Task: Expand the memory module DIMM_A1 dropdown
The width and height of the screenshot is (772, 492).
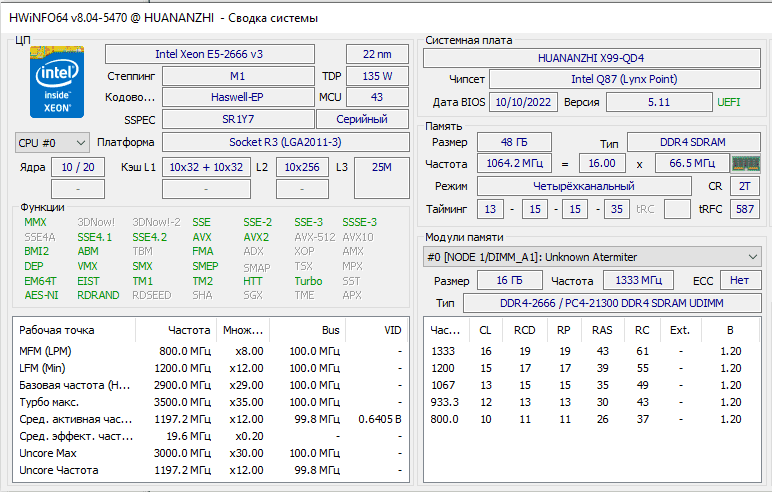Action: (x=590, y=257)
